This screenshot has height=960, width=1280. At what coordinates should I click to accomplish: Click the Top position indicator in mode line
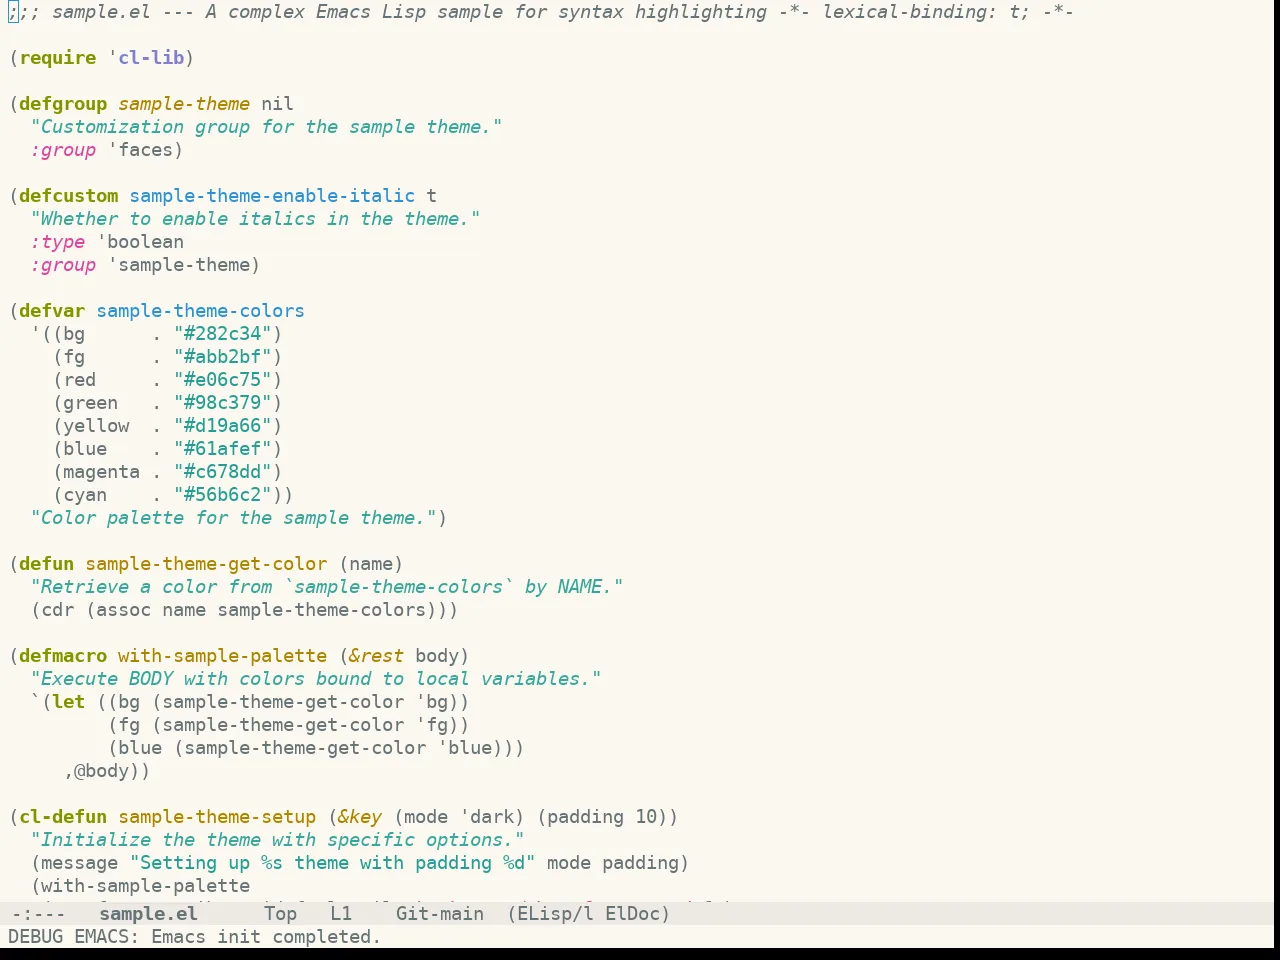coord(280,913)
